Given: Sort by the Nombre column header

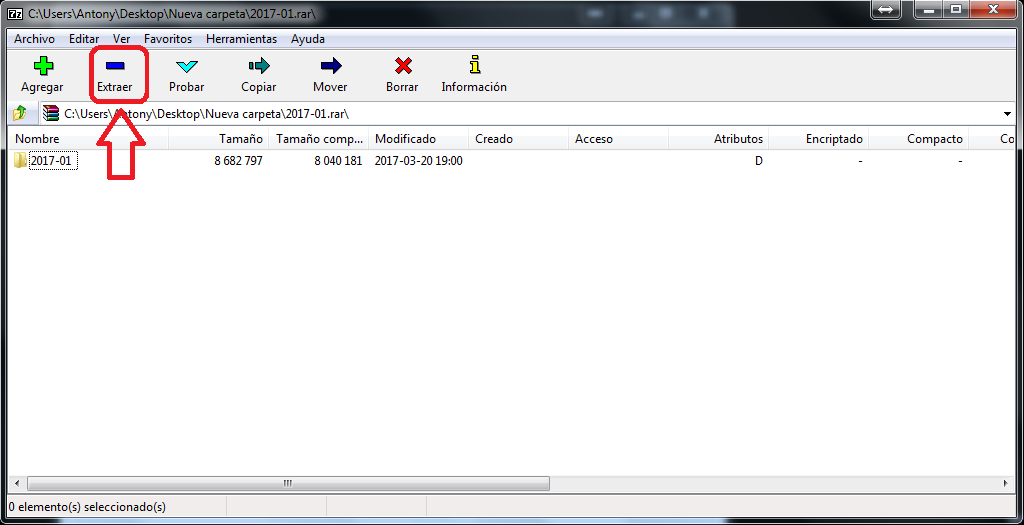Looking at the screenshot, I should click(88, 139).
